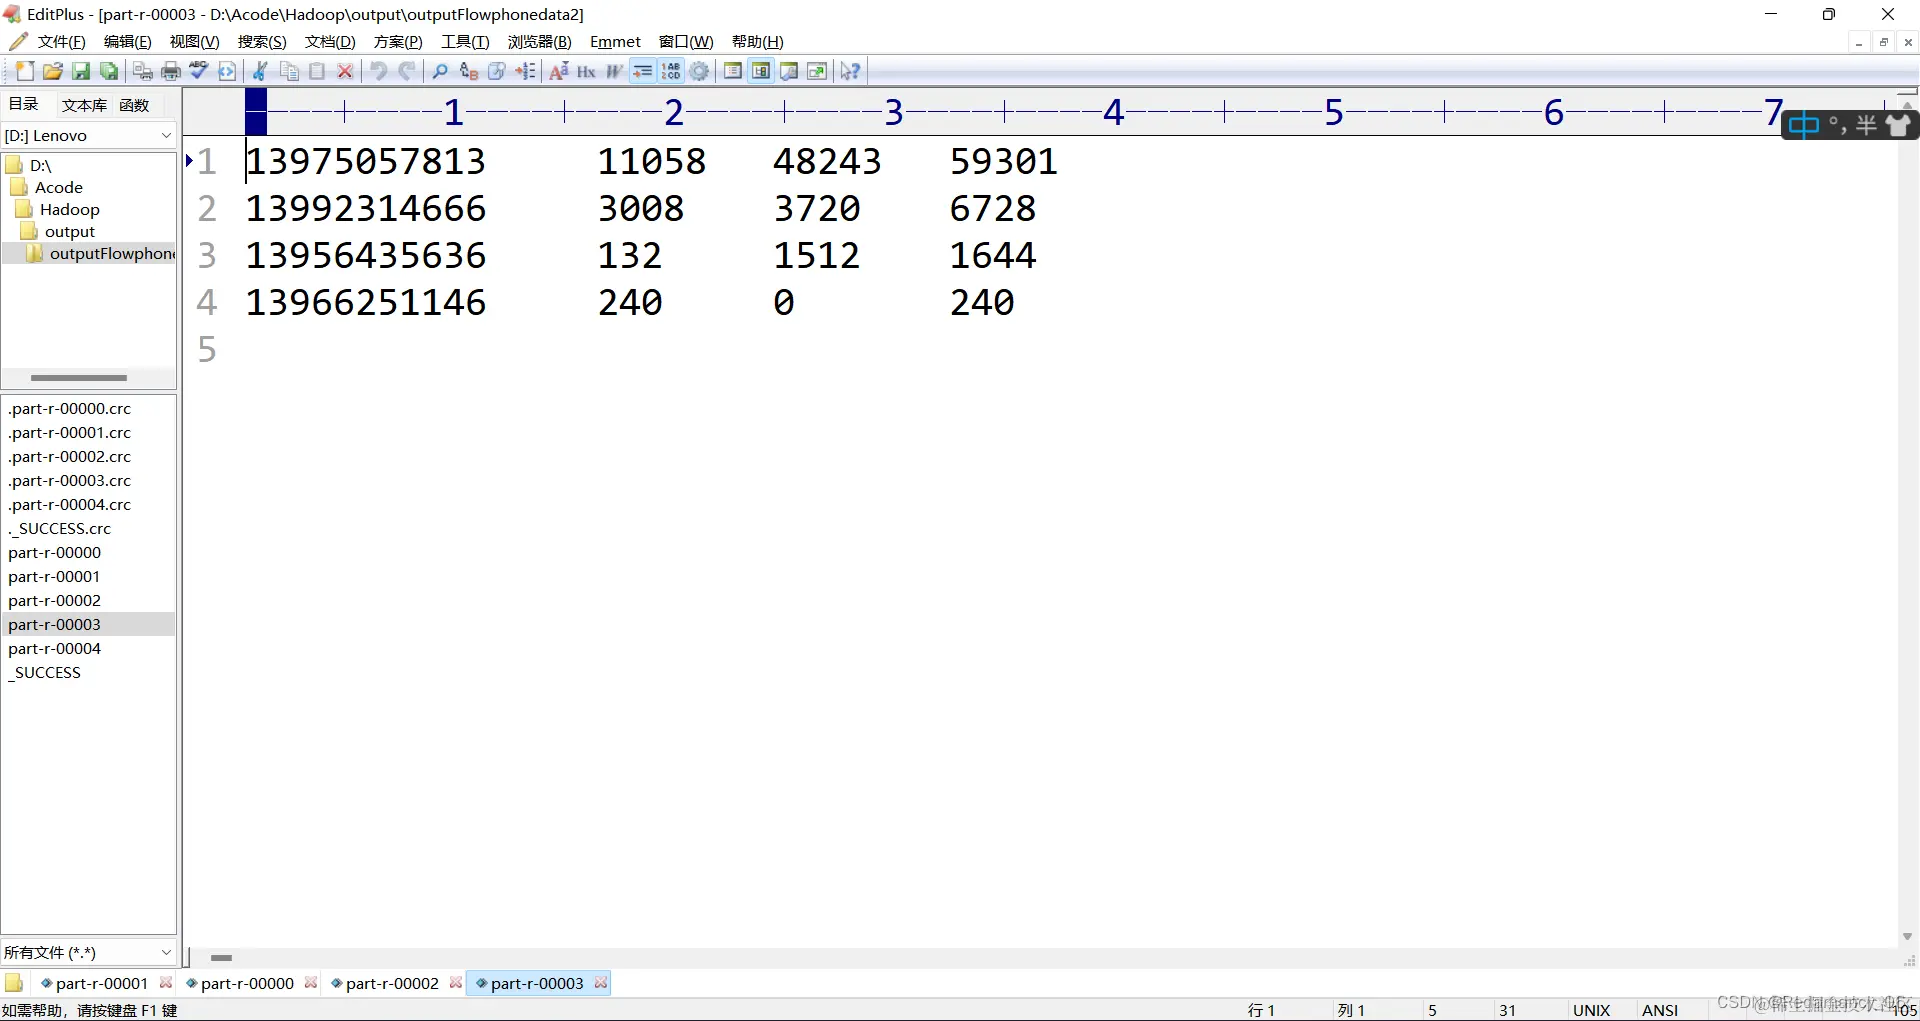Select part-r-00004 in the file list

pyautogui.click(x=55, y=648)
